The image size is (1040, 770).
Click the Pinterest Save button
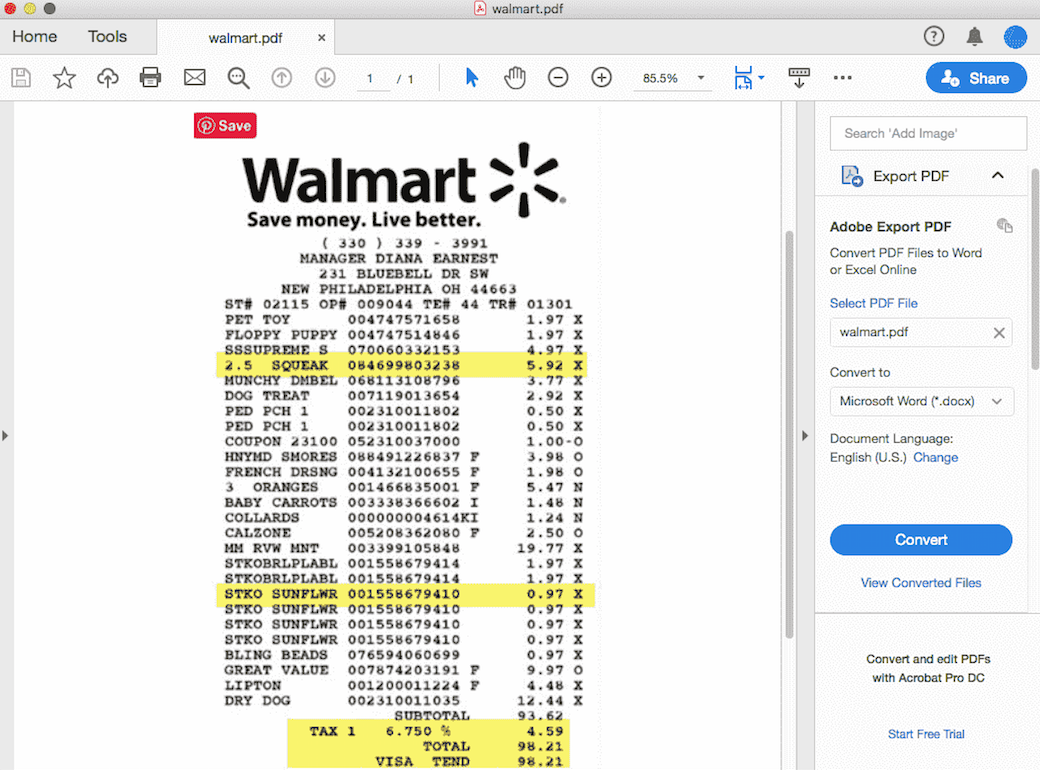pyautogui.click(x=226, y=125)
